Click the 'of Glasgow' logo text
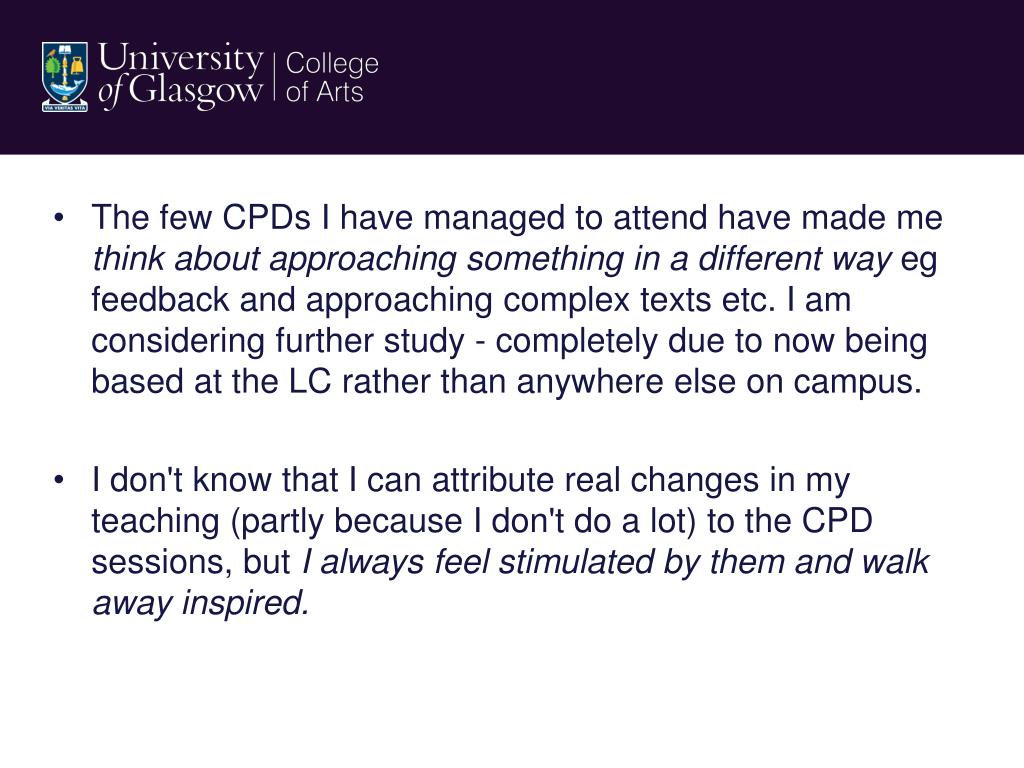Image resolution: width=1024 pixels, height=768 pixels. point(180,91)
